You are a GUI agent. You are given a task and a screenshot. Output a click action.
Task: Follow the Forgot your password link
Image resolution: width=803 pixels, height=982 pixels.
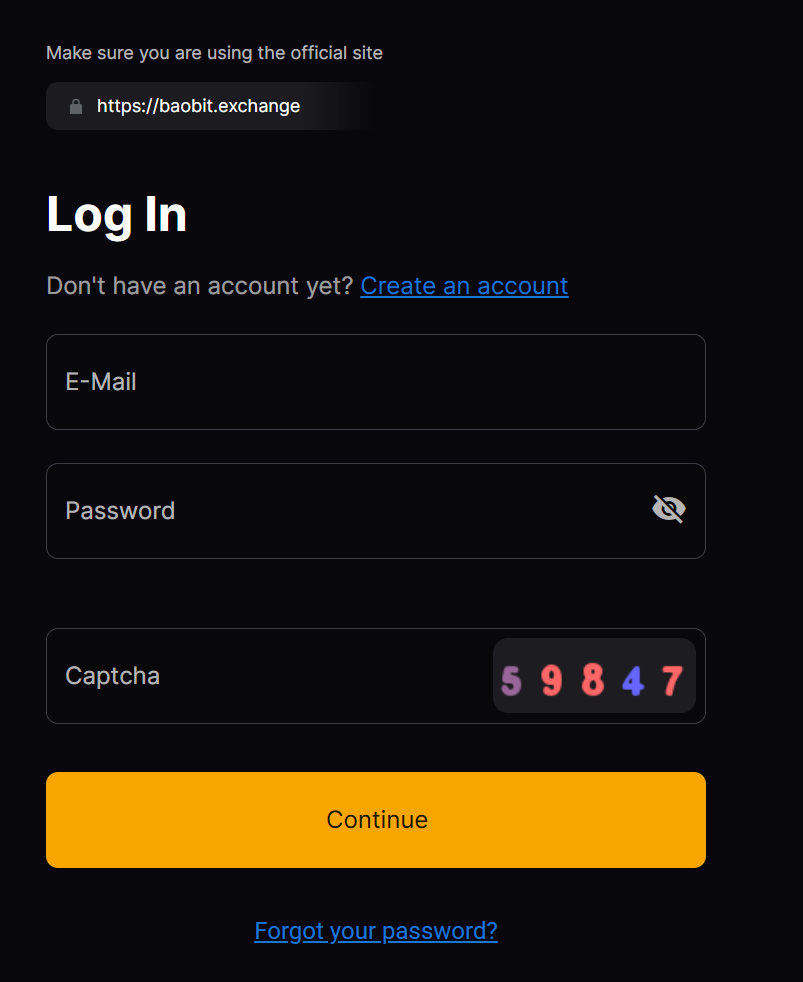click(x=375, y=930)
